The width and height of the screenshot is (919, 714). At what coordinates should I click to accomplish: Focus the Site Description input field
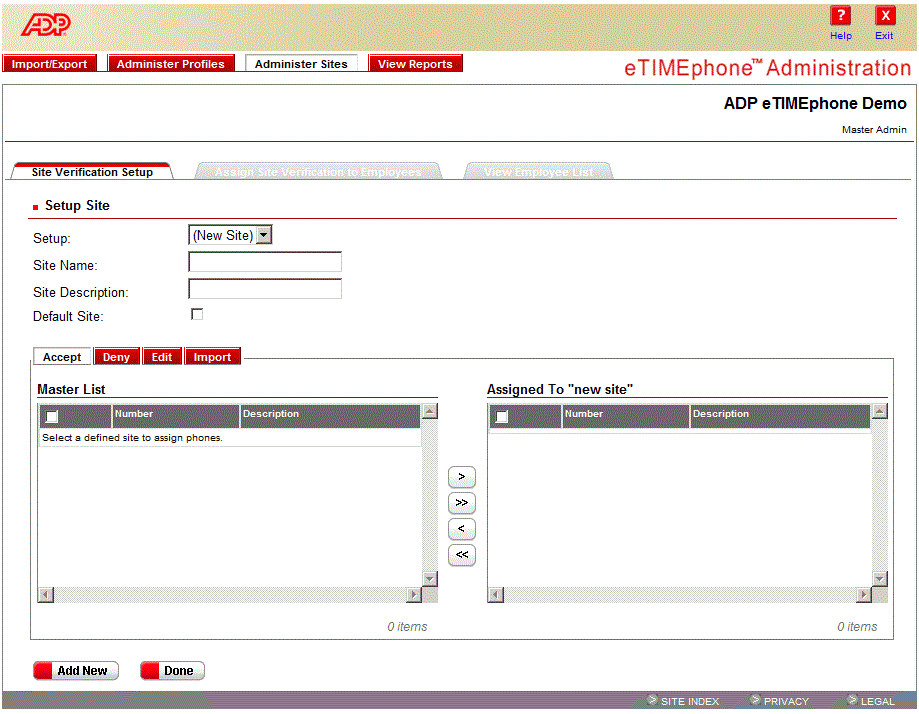point(265,289)
